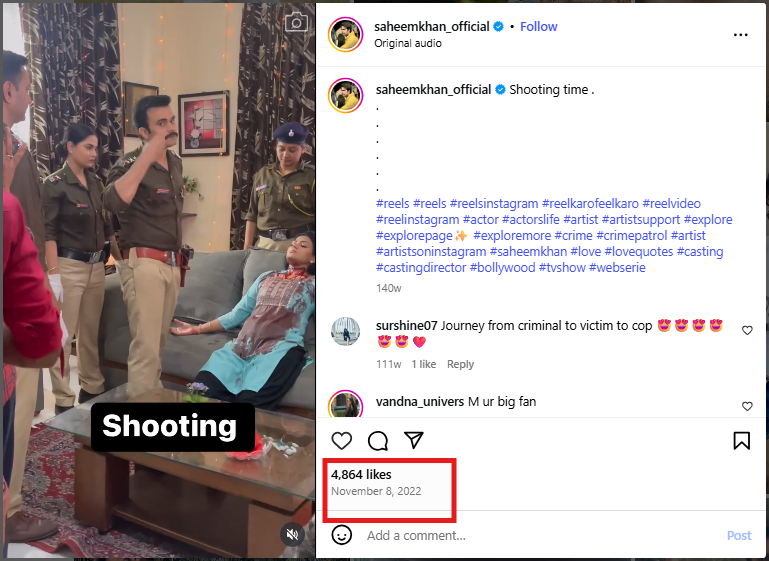Share post using paper plane icon
This screenshot has width=769, height=561.
point(414,440)
